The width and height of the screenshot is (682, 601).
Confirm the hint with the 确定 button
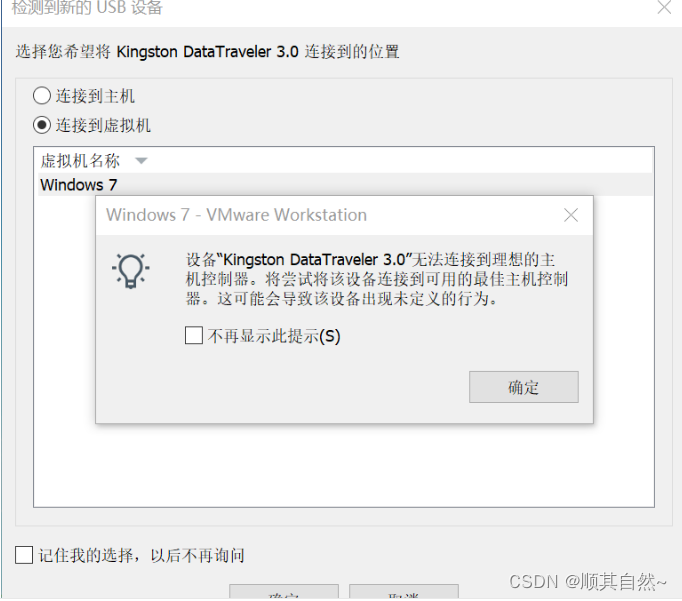click(x=524, y=387)
